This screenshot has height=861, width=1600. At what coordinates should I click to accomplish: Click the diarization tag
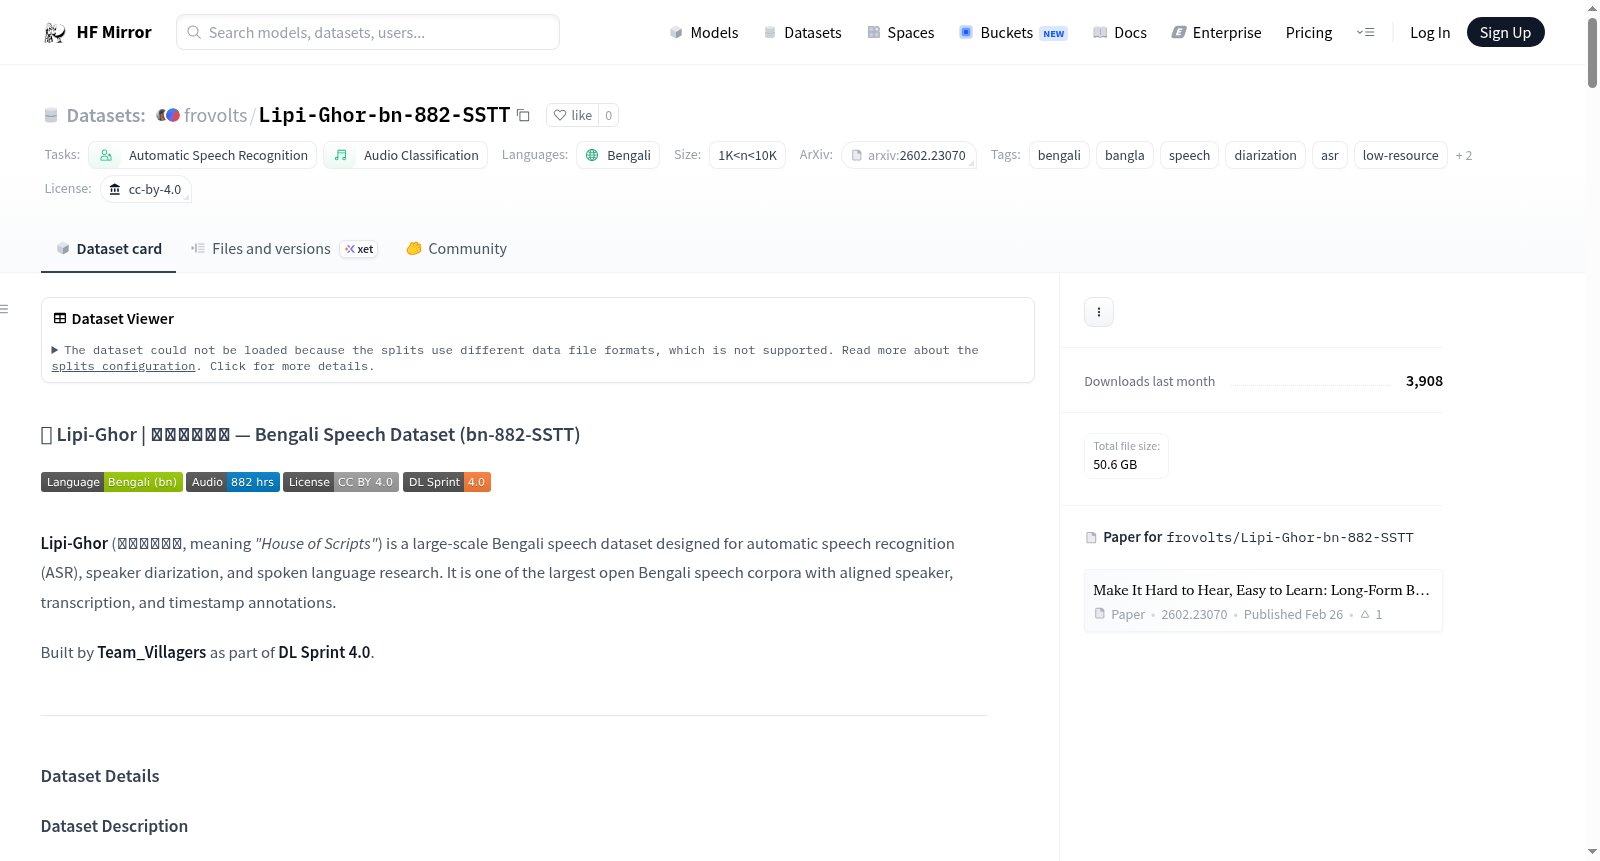(x=1265, y=155)
